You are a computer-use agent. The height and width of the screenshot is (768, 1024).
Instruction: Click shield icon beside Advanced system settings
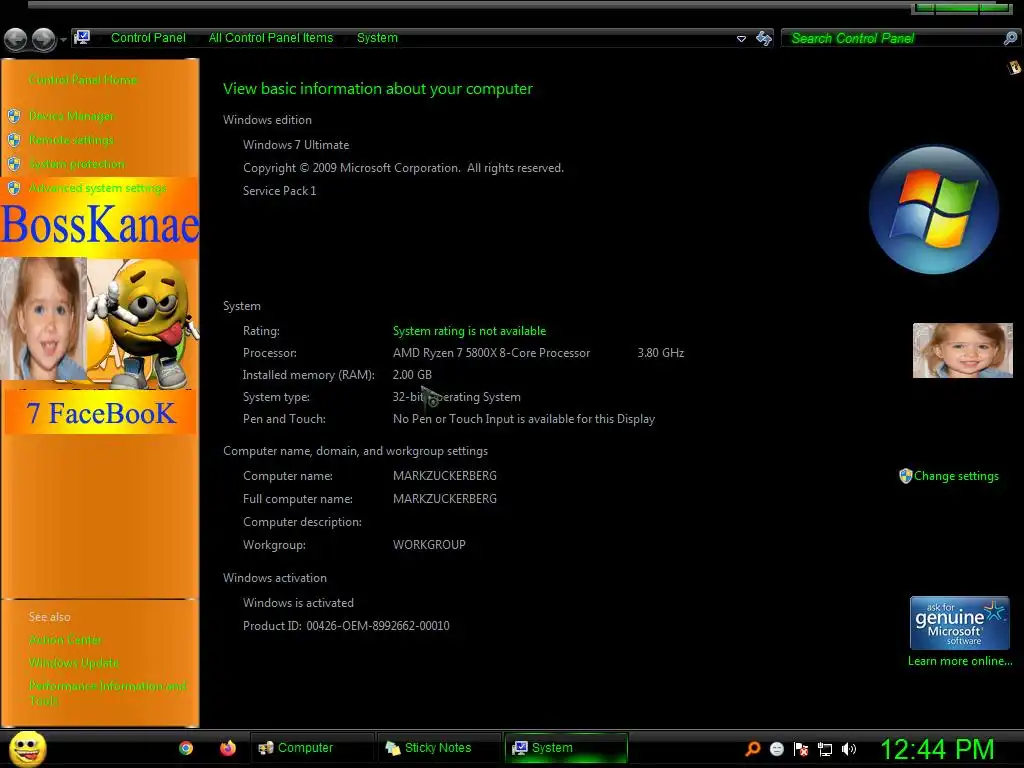14,188
